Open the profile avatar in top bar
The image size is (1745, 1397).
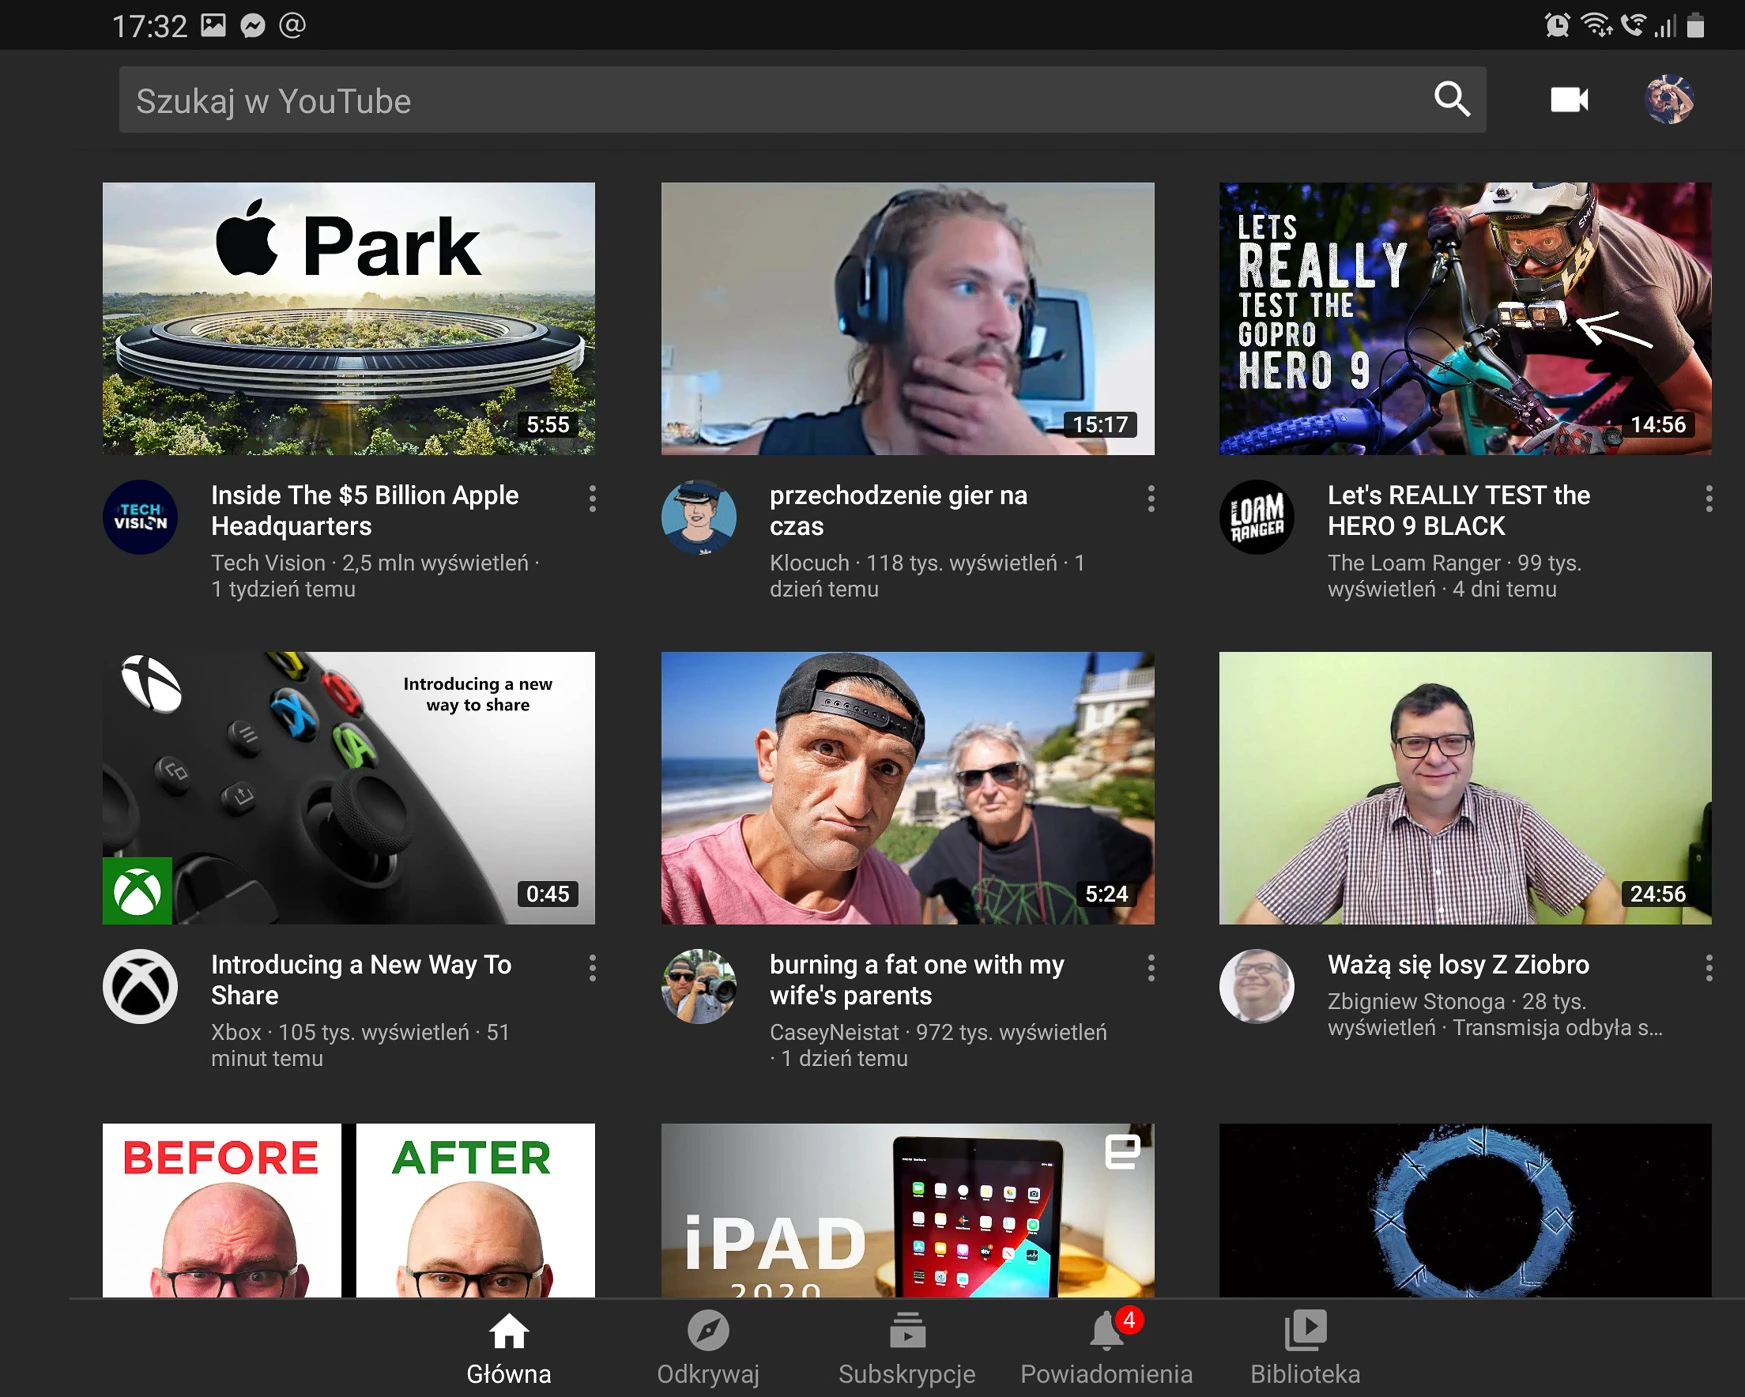tap(1669, 100)
